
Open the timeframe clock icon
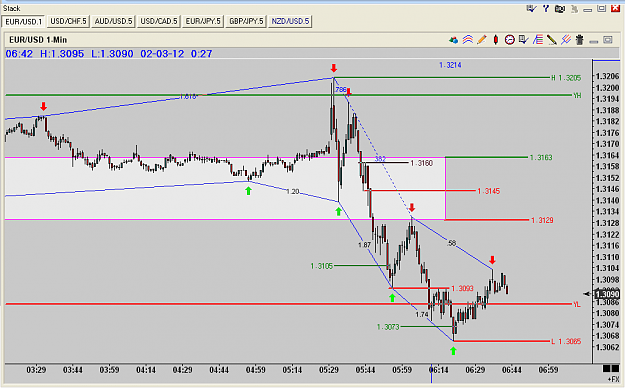[509, 40]
